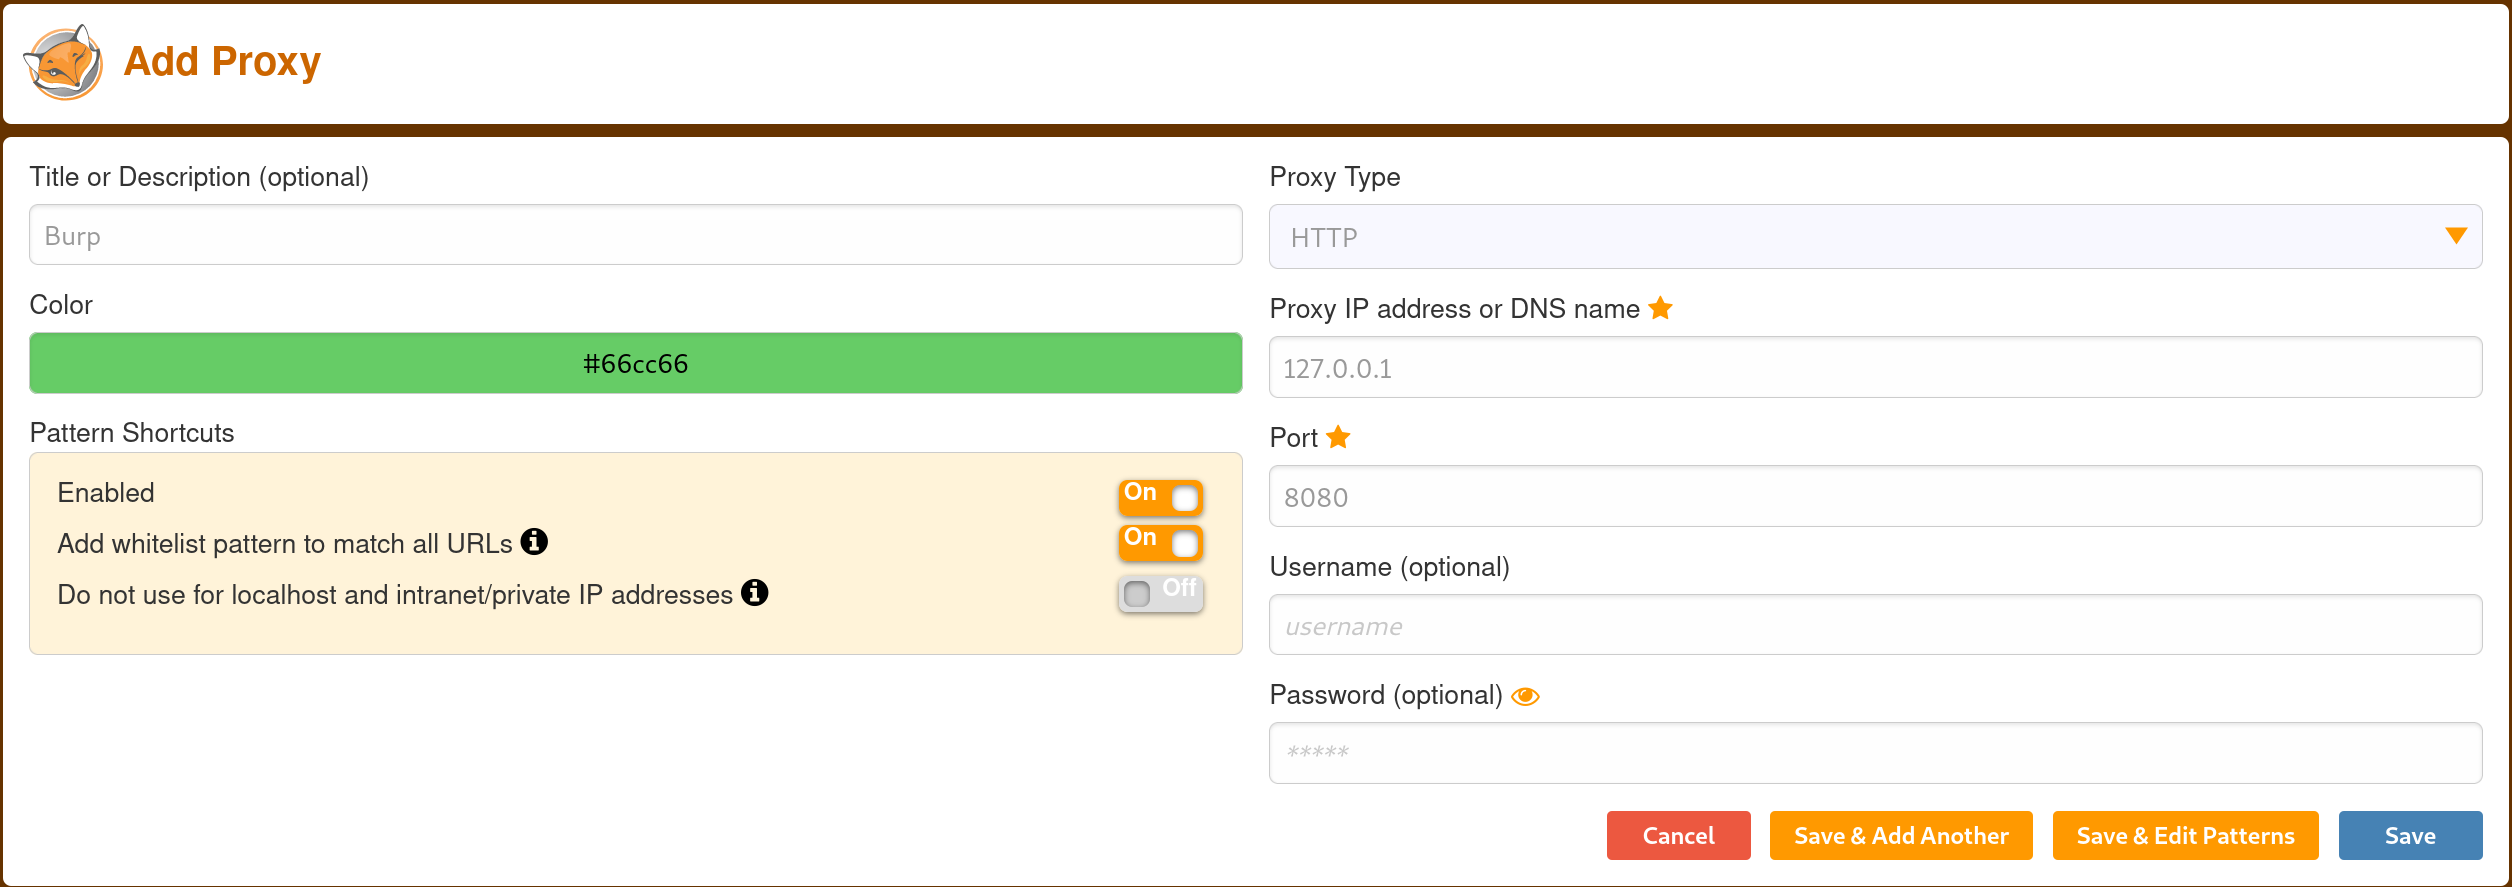Select the Username text field

(1875, 626)
